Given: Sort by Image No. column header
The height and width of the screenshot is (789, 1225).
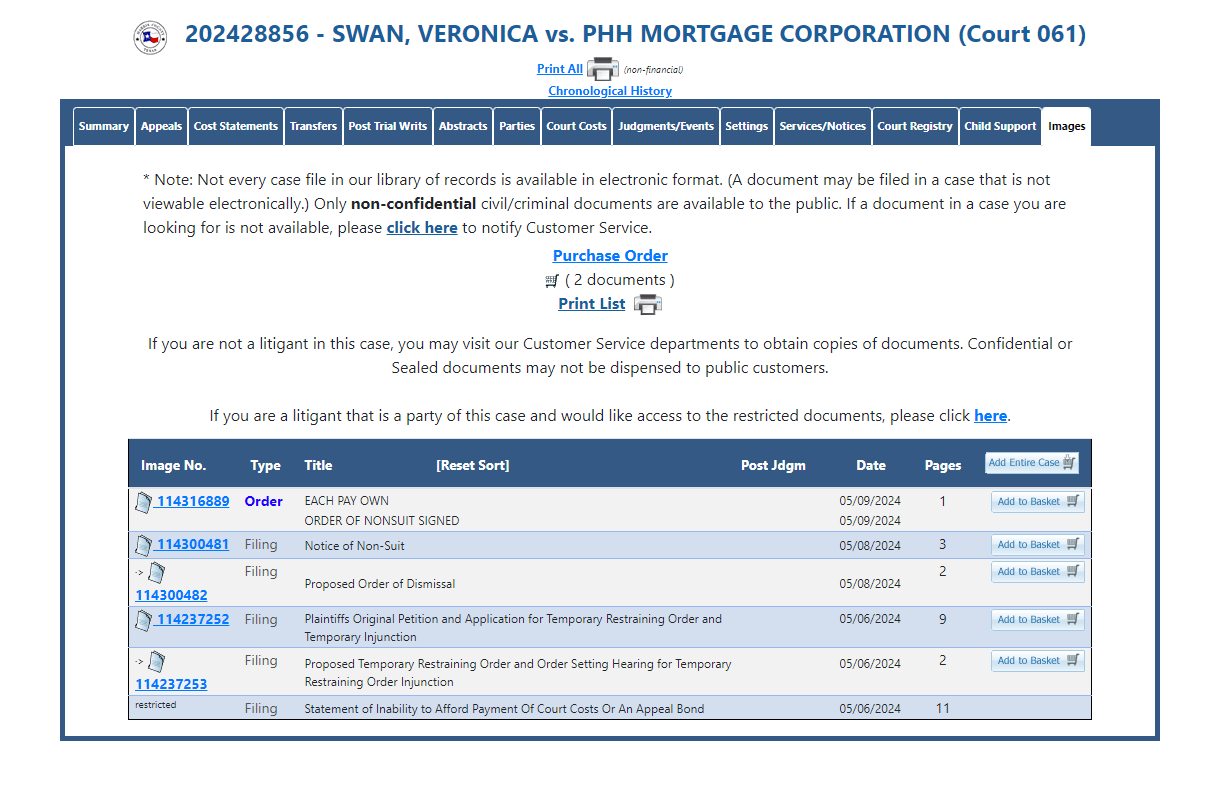Looking at the screenshot, I should 174,465.
